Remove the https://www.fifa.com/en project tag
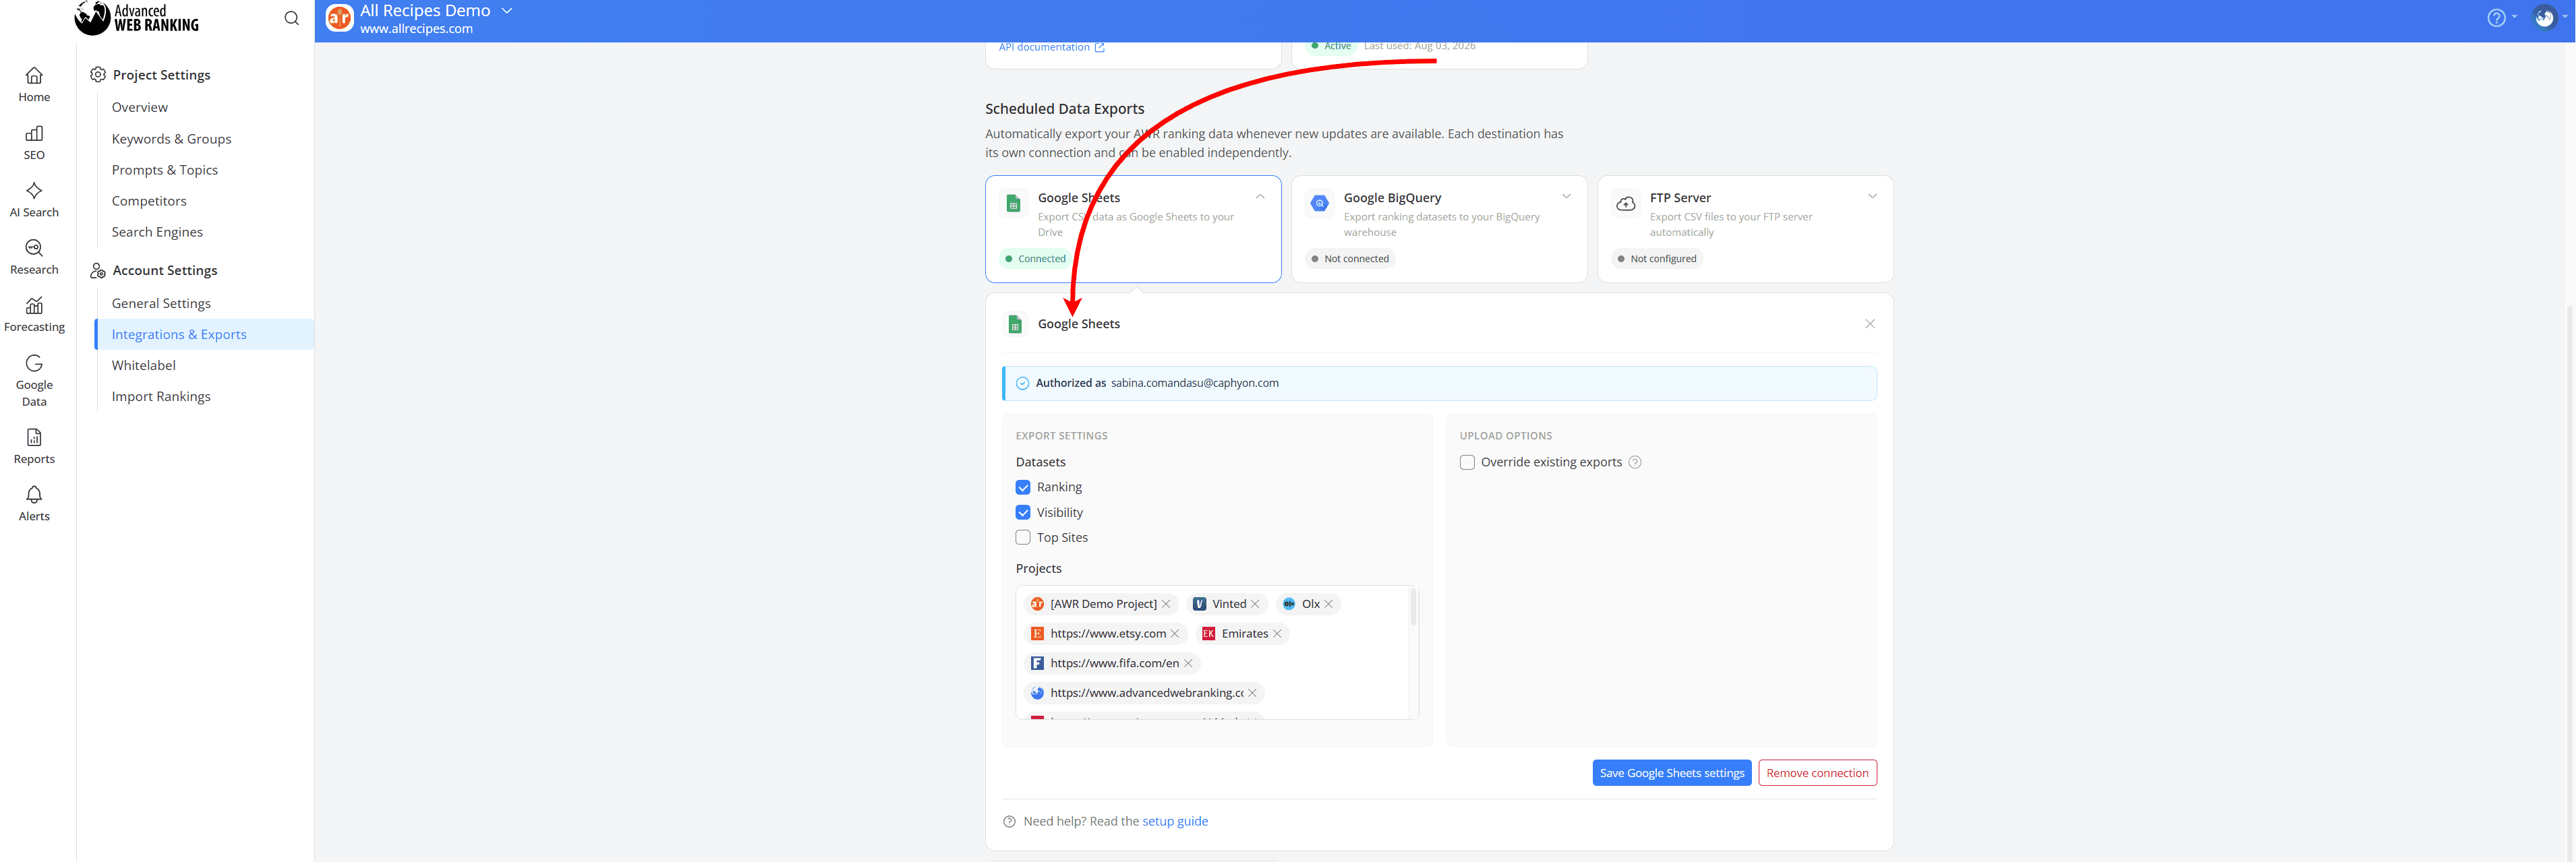 click(1188, 663)
